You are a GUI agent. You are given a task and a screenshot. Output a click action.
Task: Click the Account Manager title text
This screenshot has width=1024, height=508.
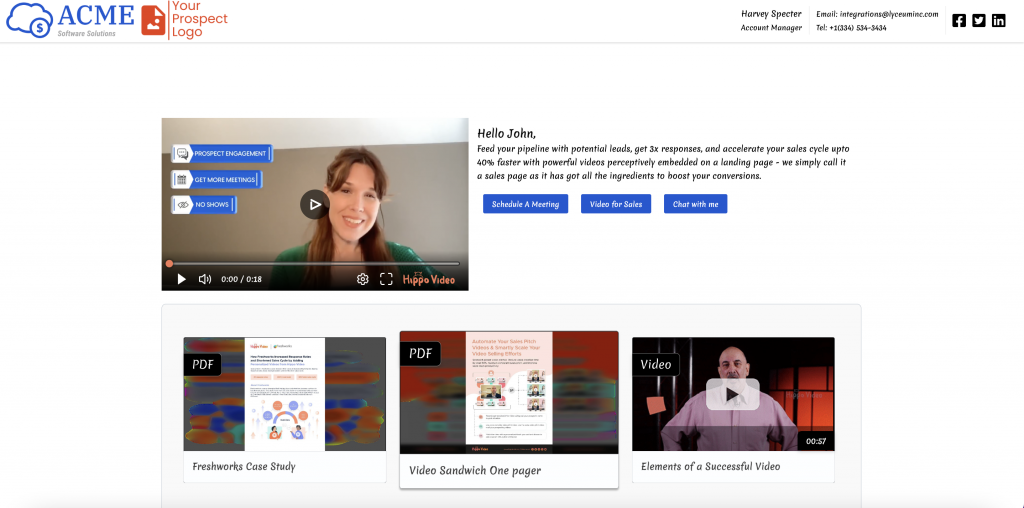click(771, 28)
